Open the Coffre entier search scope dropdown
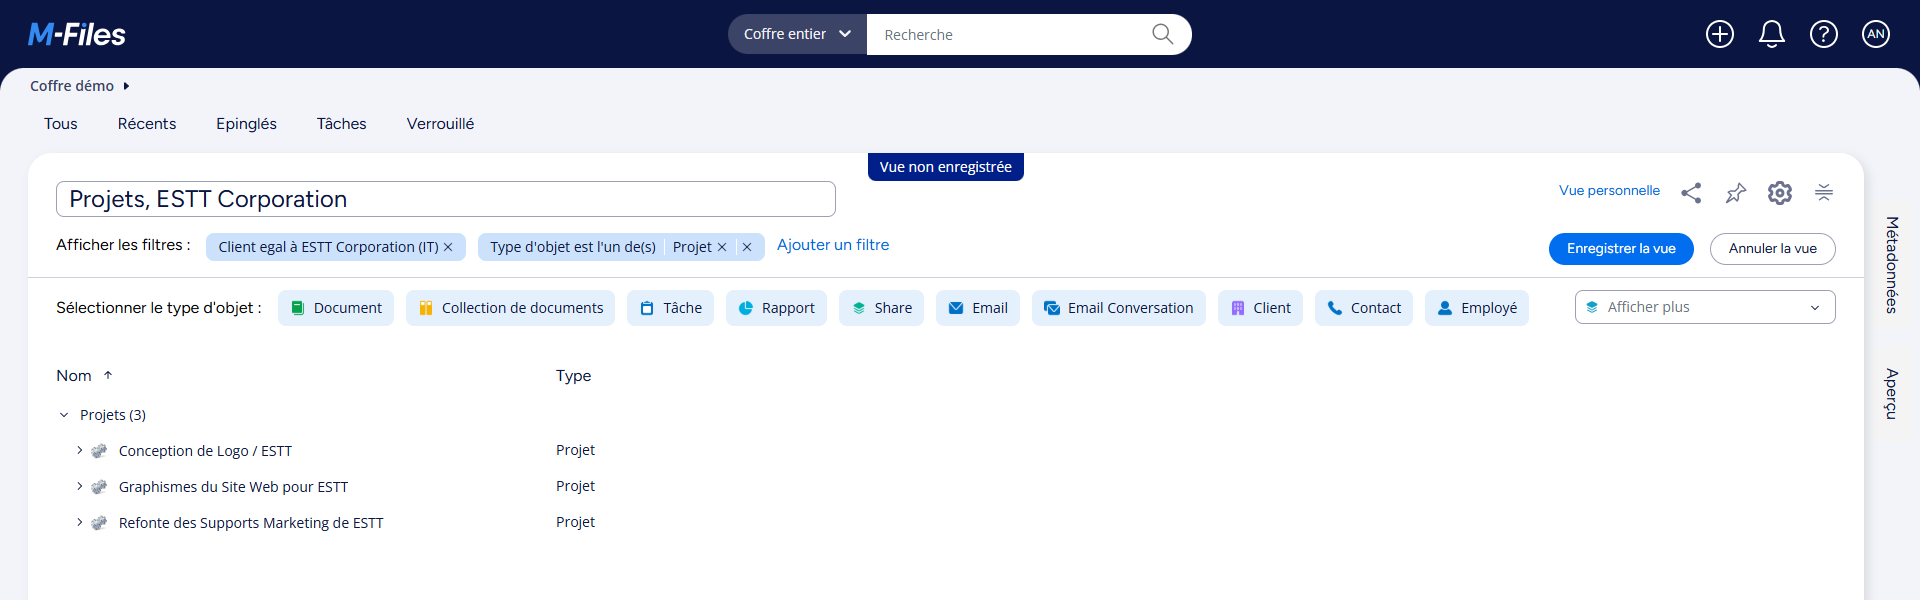The height and width of the screenshot is (600, 1920). click(797, 34)
